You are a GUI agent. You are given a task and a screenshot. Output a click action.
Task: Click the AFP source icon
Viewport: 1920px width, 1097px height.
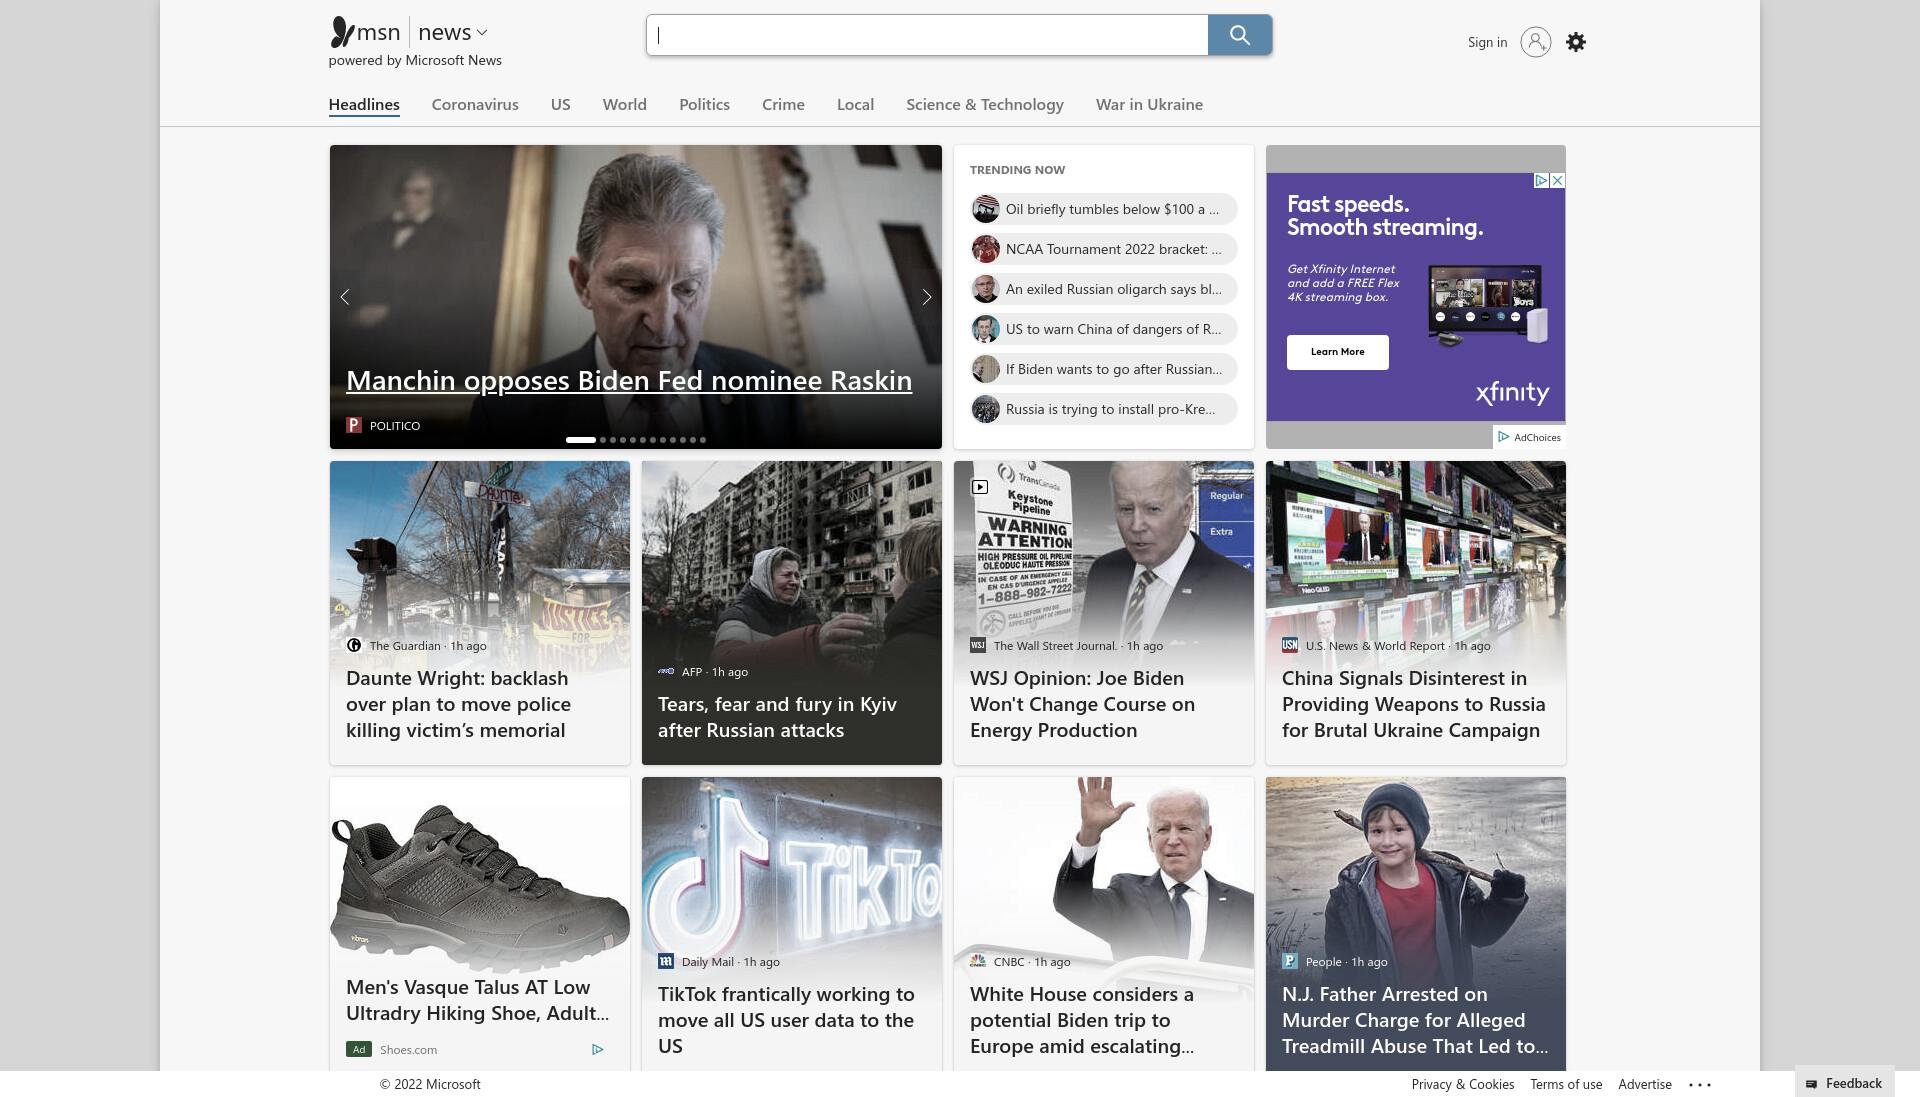(x=666, y=672)
